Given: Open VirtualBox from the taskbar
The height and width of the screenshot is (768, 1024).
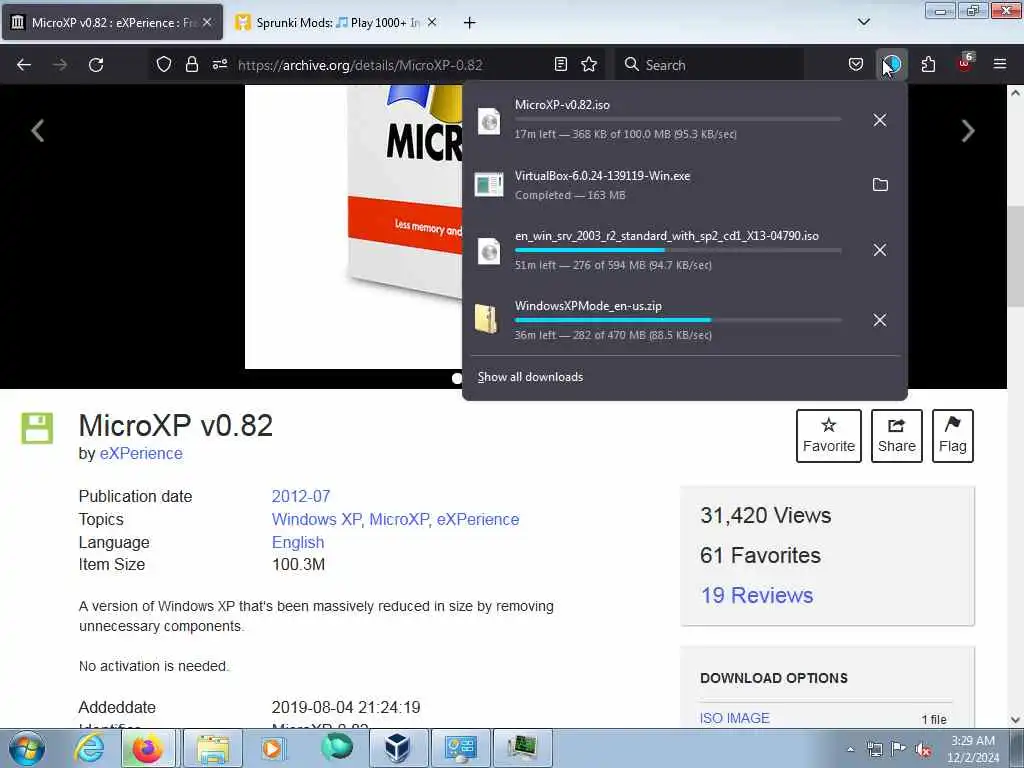Looking at the screenshot, I should 397,748.
